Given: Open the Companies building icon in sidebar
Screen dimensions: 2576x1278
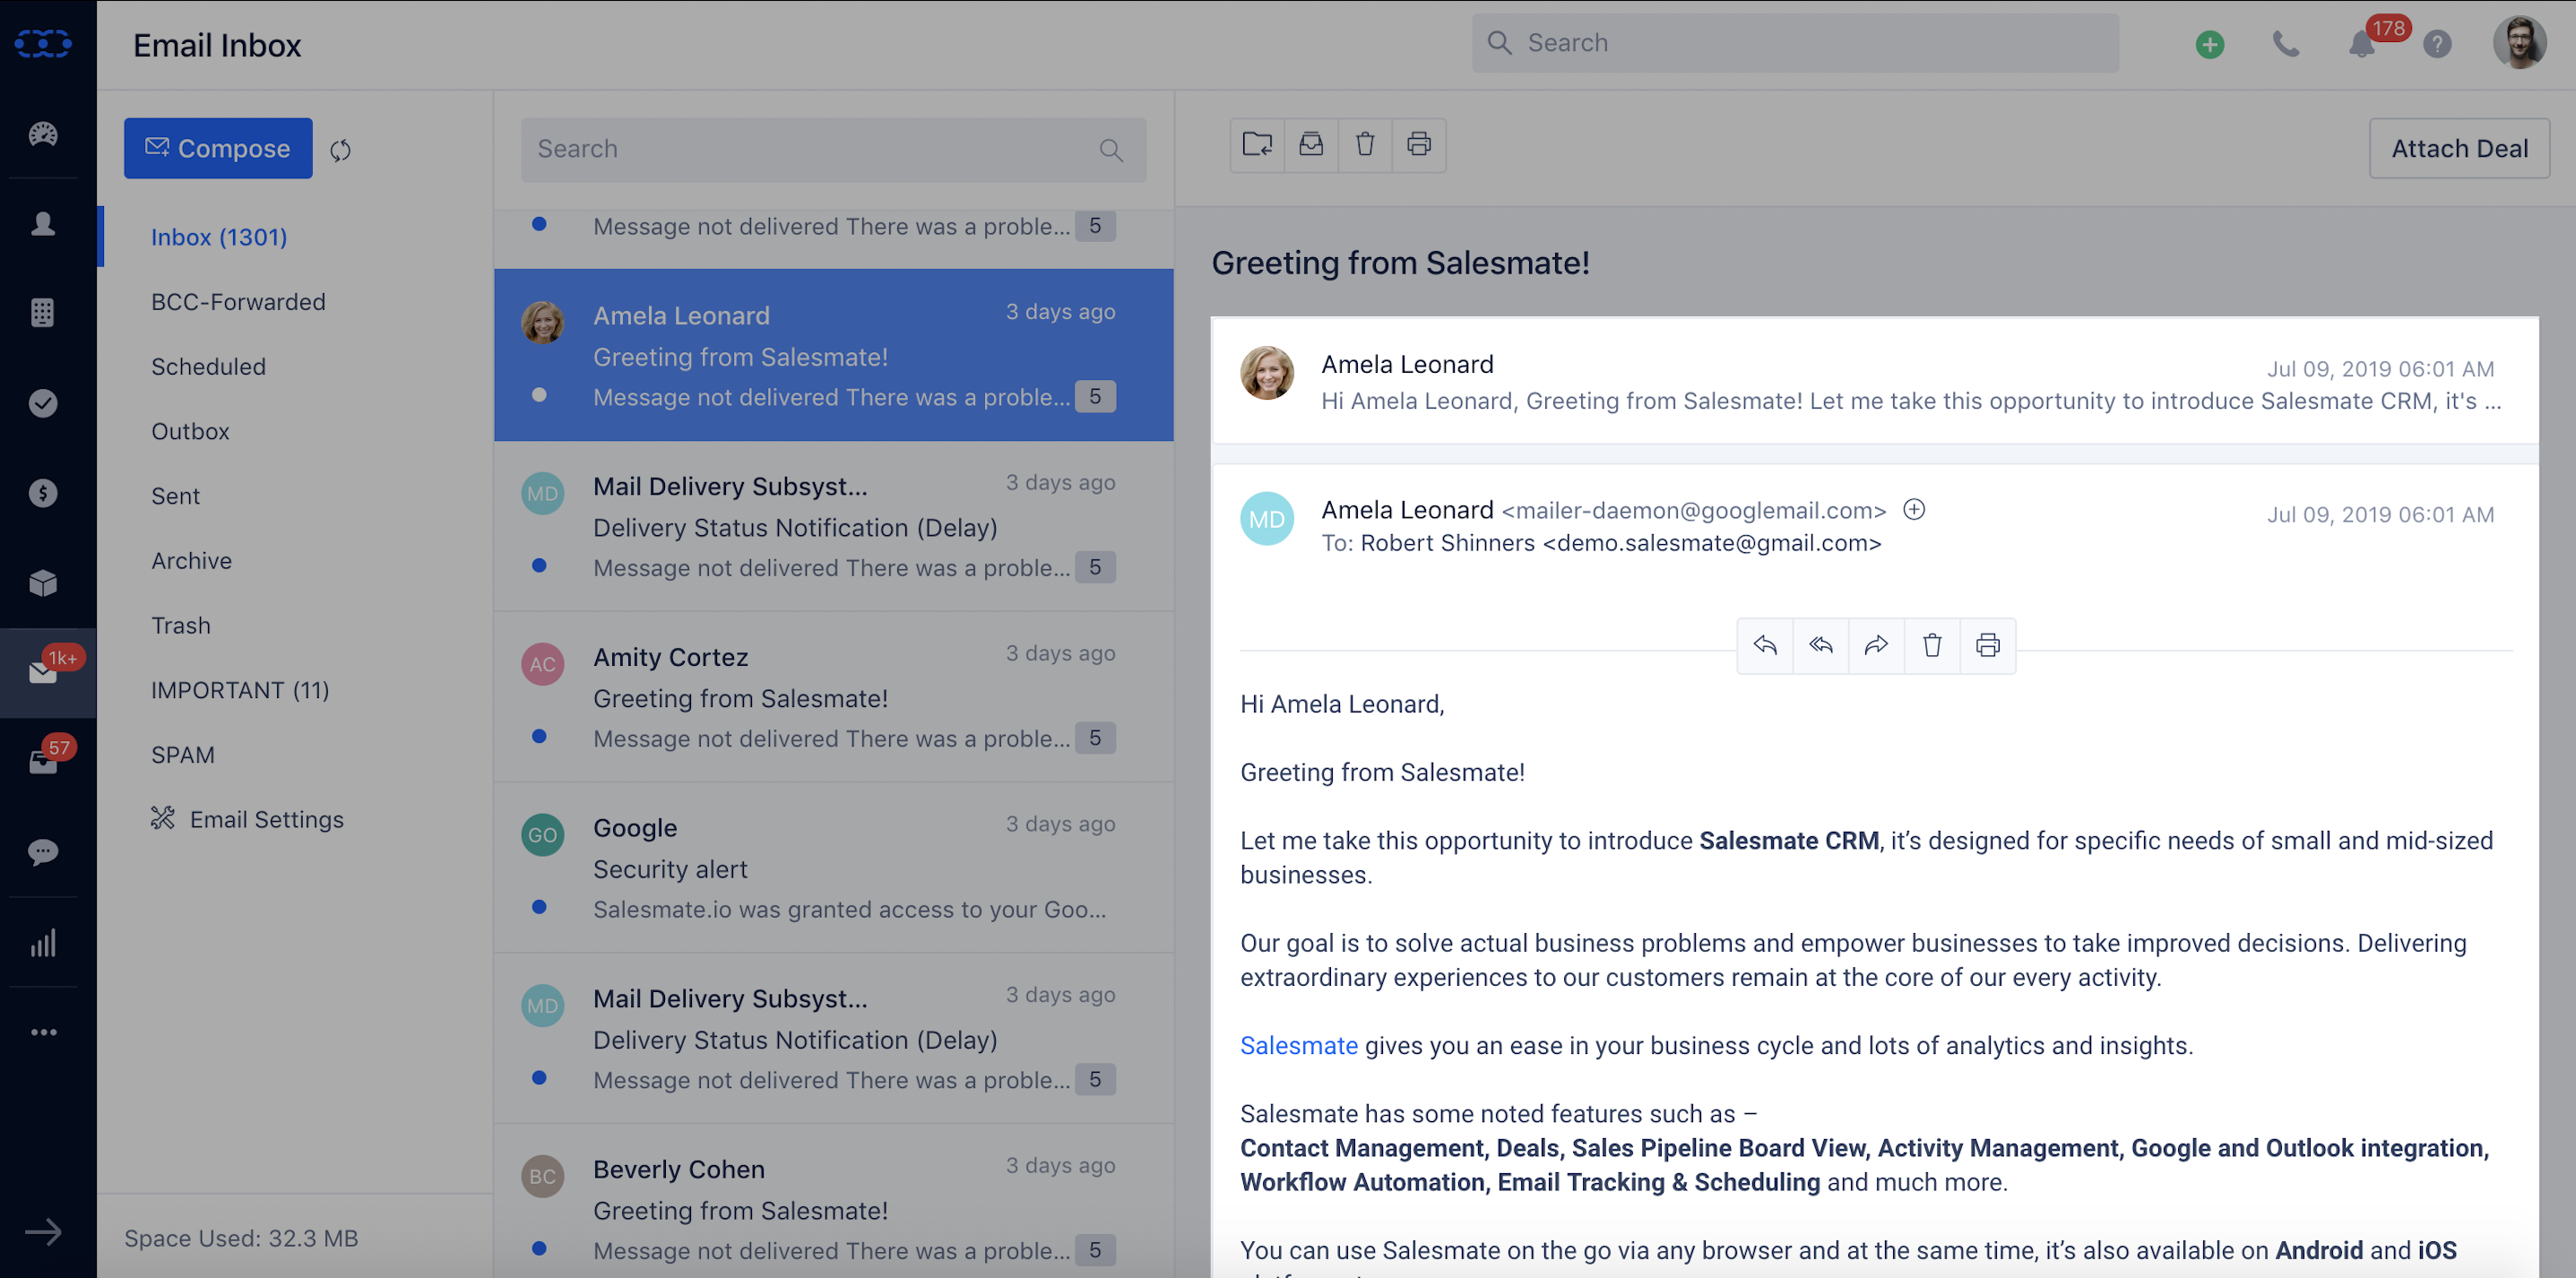Looking at the screenshot, I should click(43, 312).
